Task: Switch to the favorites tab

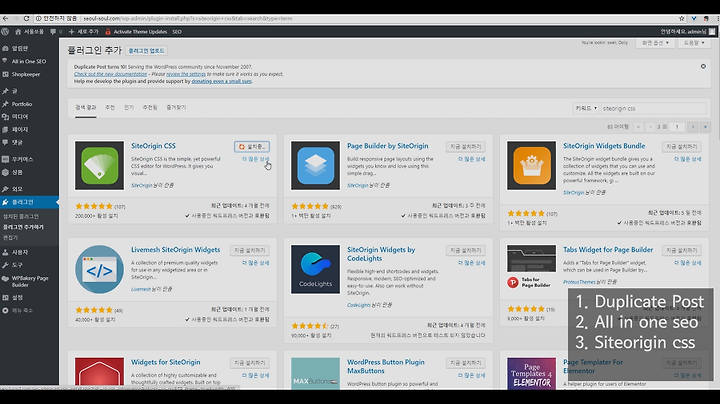Action: (x=176, y=107)
